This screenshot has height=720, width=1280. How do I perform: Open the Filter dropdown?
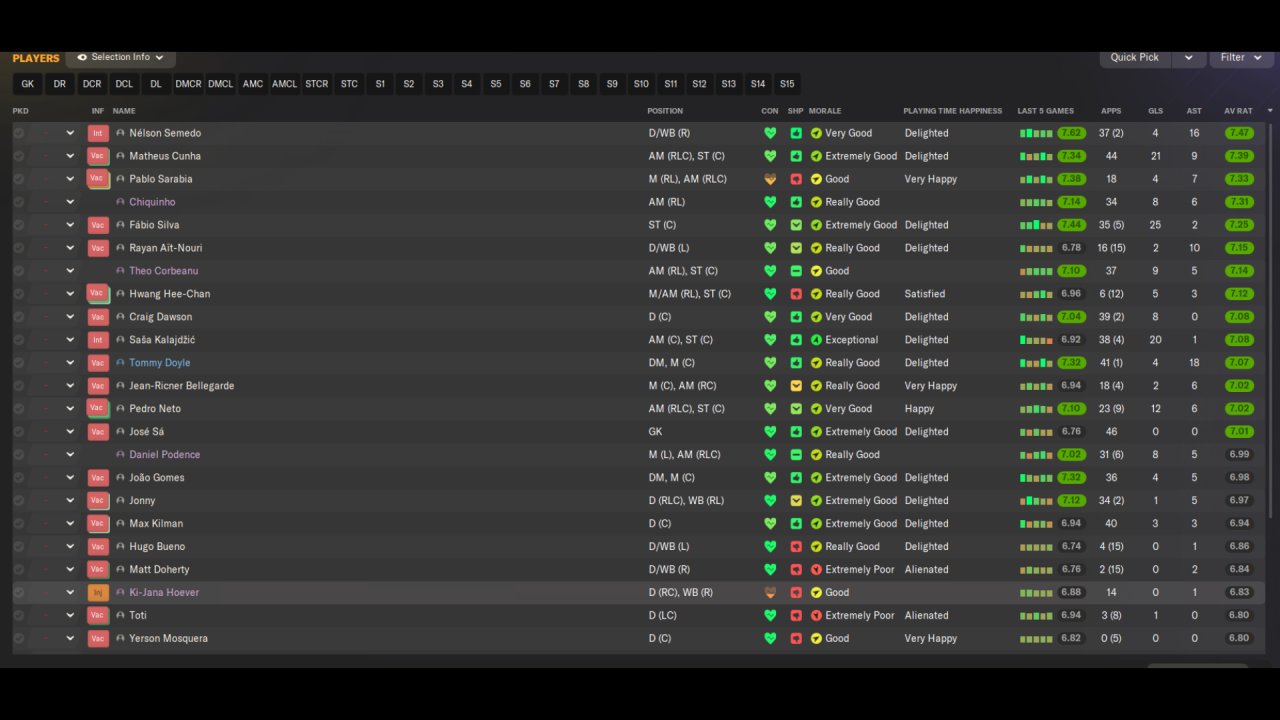[1241, 57]
